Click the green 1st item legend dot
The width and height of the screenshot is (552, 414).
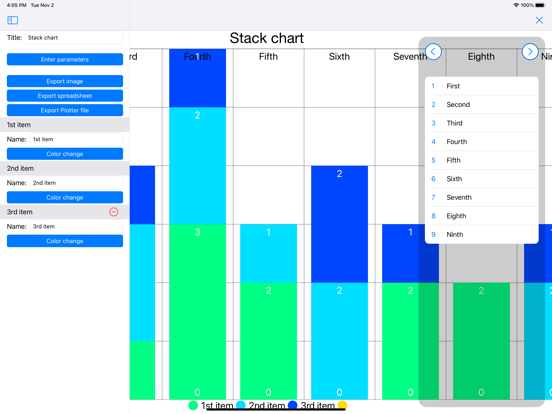point(193,406)
